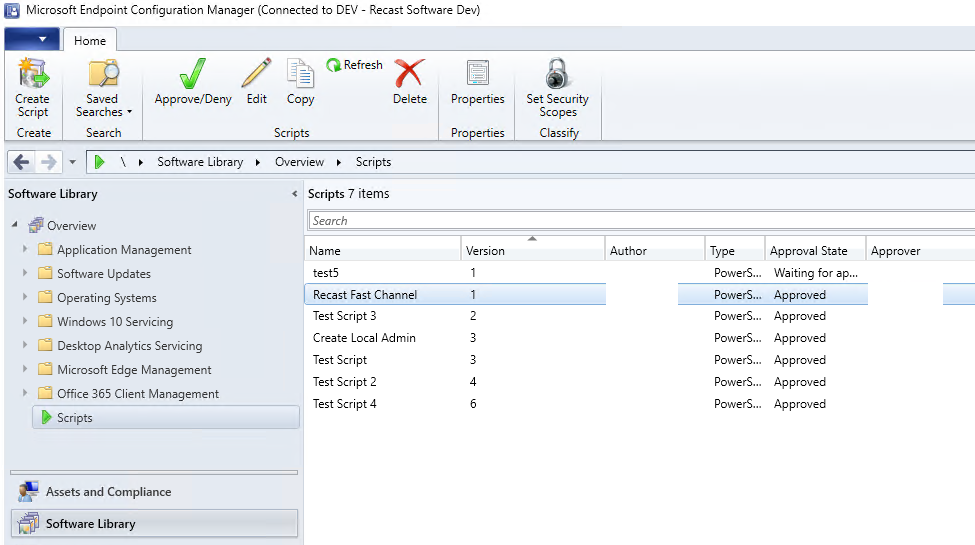Expand the Operating Systems tree node

click(x=25, y=297)
